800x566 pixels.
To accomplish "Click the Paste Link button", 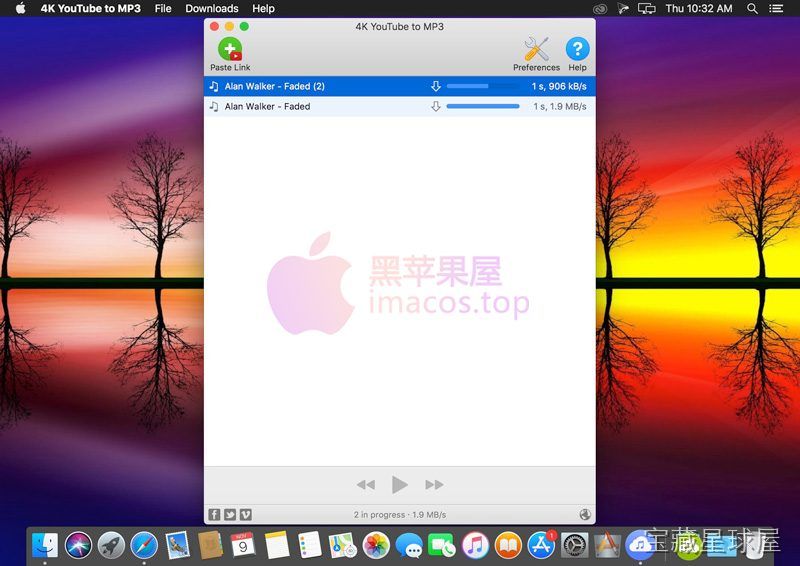I will 230,54.
